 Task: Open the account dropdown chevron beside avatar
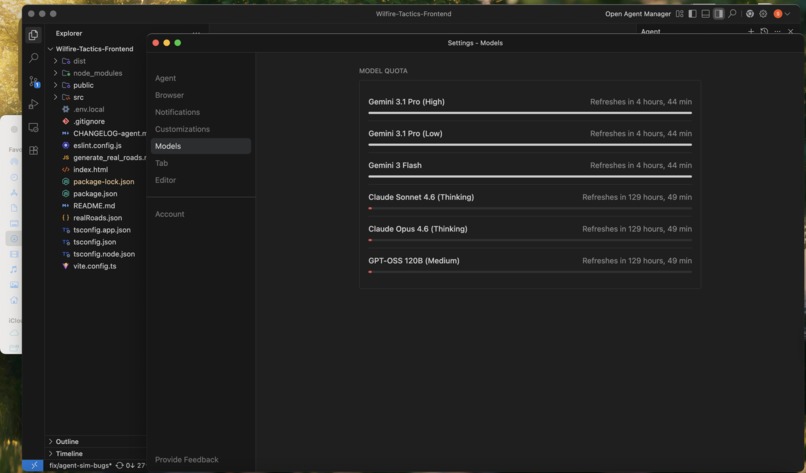tap(787, 14)
